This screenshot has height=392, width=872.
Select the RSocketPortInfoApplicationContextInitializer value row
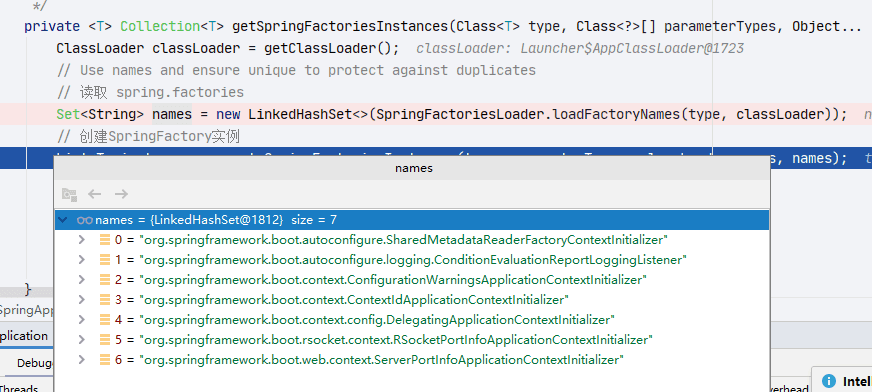tap(412, 340)
